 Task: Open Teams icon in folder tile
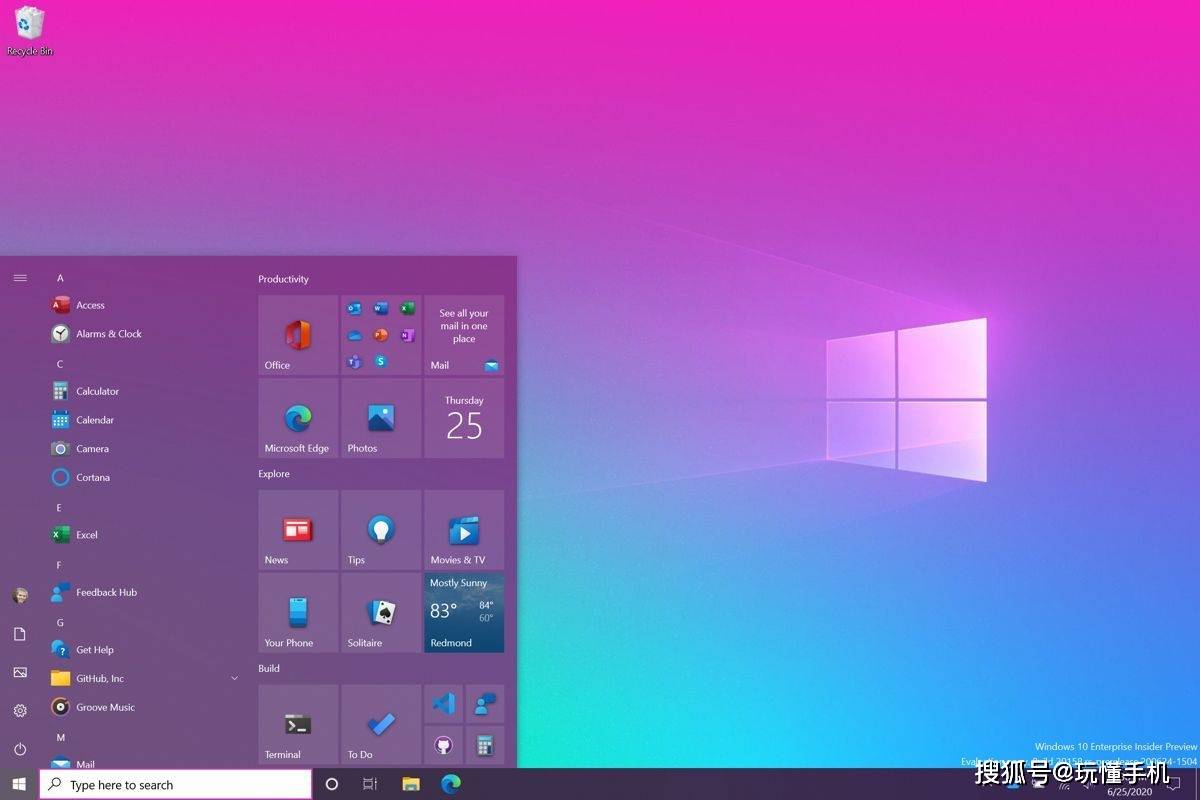coord(354,361)
